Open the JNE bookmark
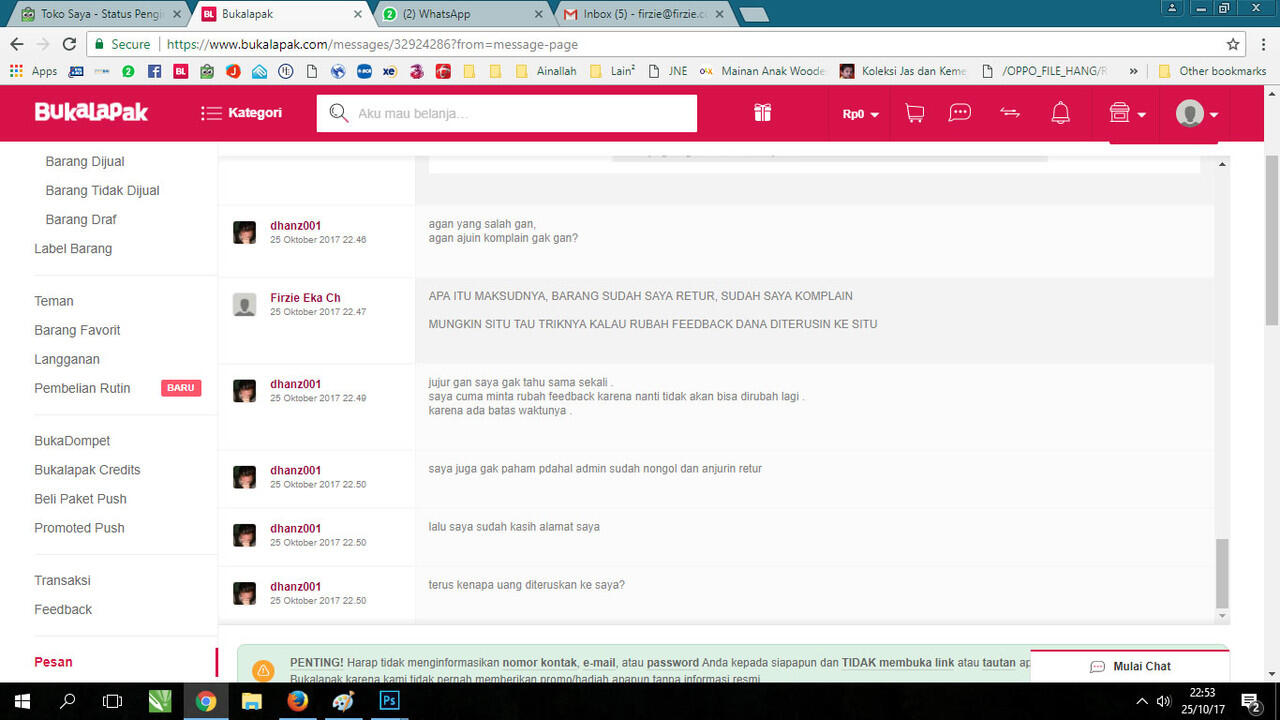 click(x=668, y=71)
